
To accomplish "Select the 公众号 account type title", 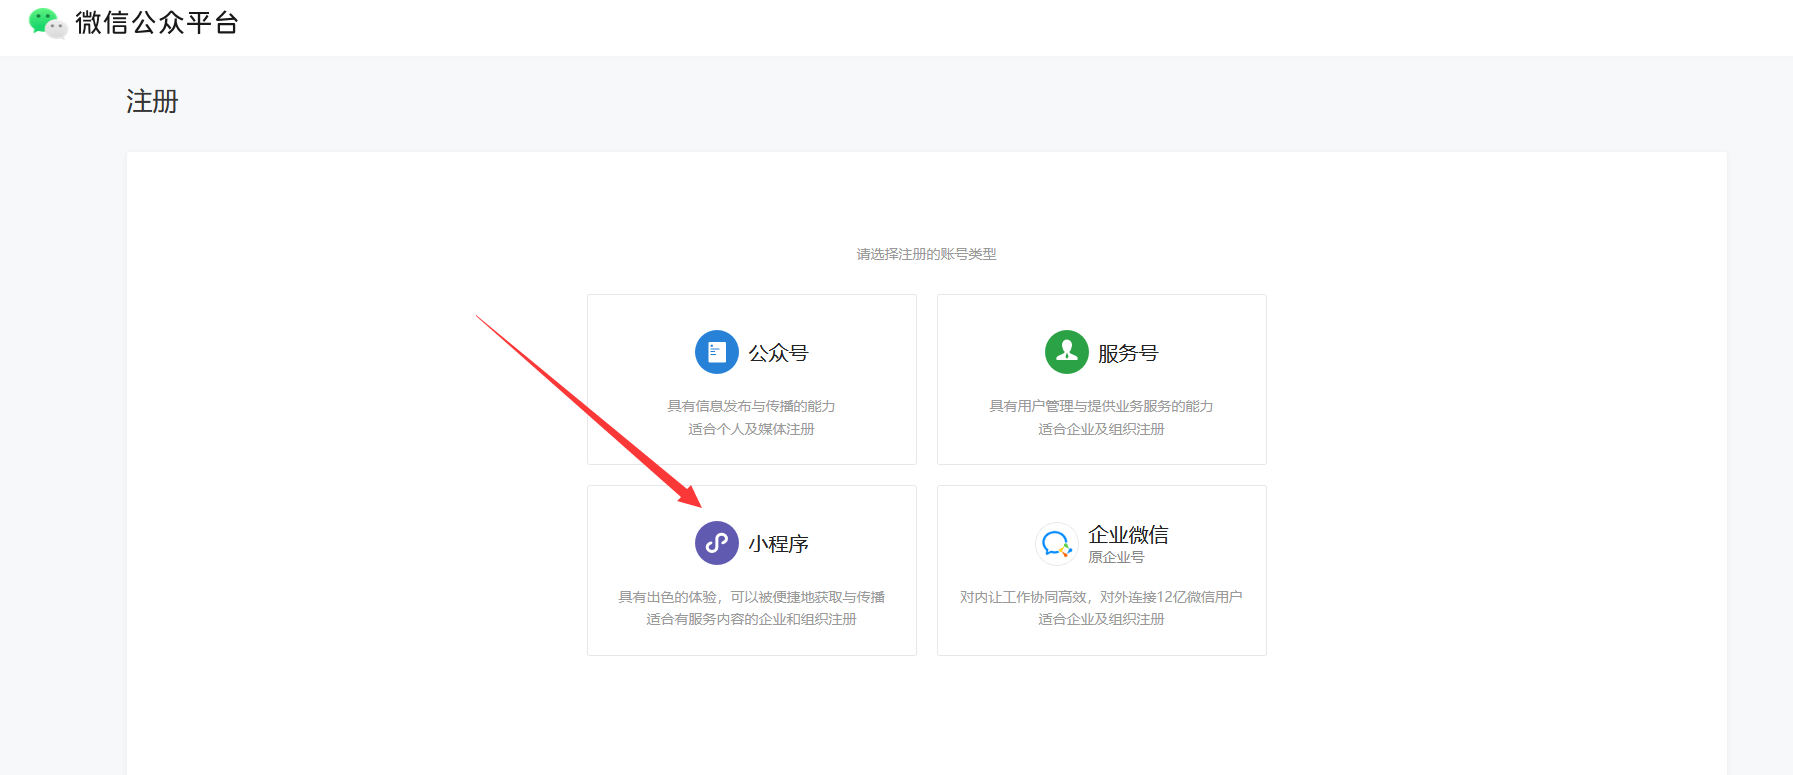I will coord(778,353).
